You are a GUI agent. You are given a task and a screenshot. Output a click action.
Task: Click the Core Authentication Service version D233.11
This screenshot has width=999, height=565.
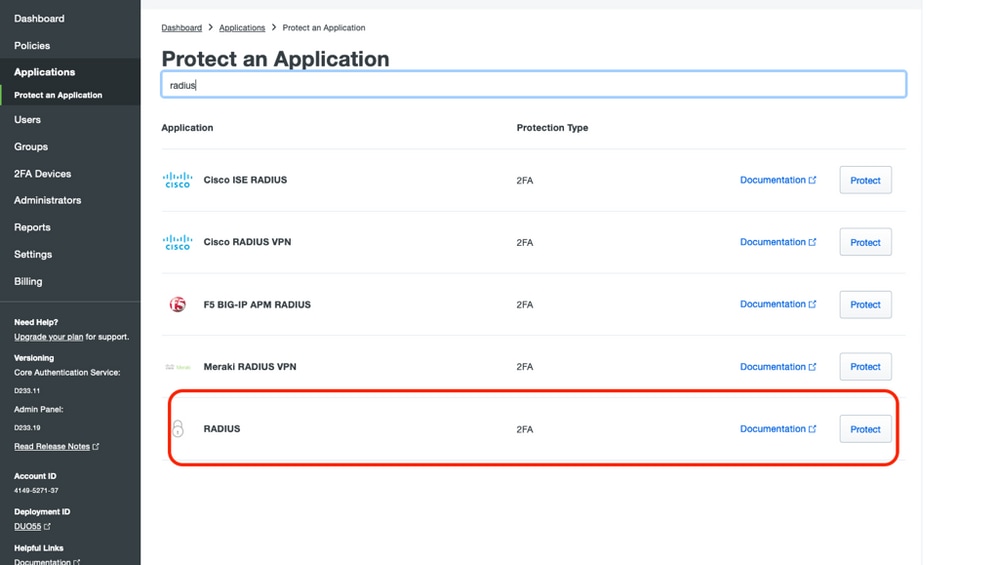[27, 391]
